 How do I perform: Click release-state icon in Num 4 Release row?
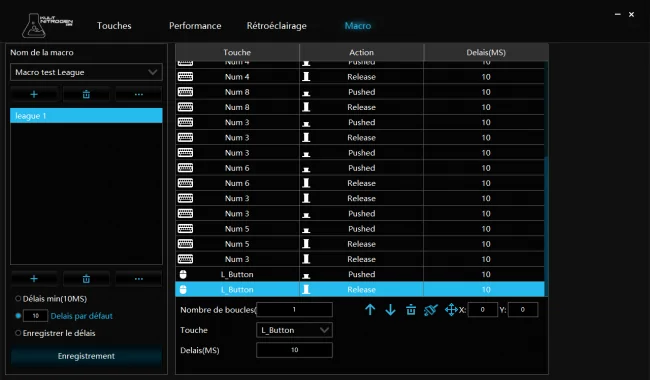[306, 77]
